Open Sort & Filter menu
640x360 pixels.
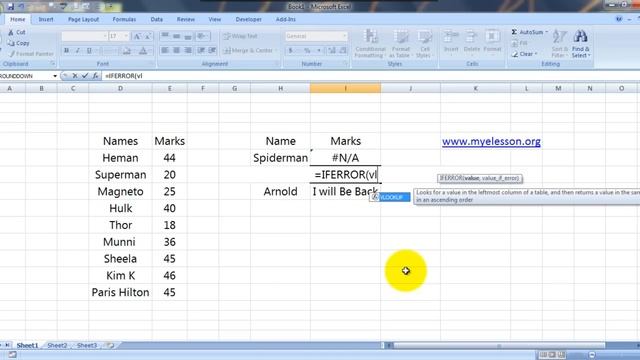559,44
